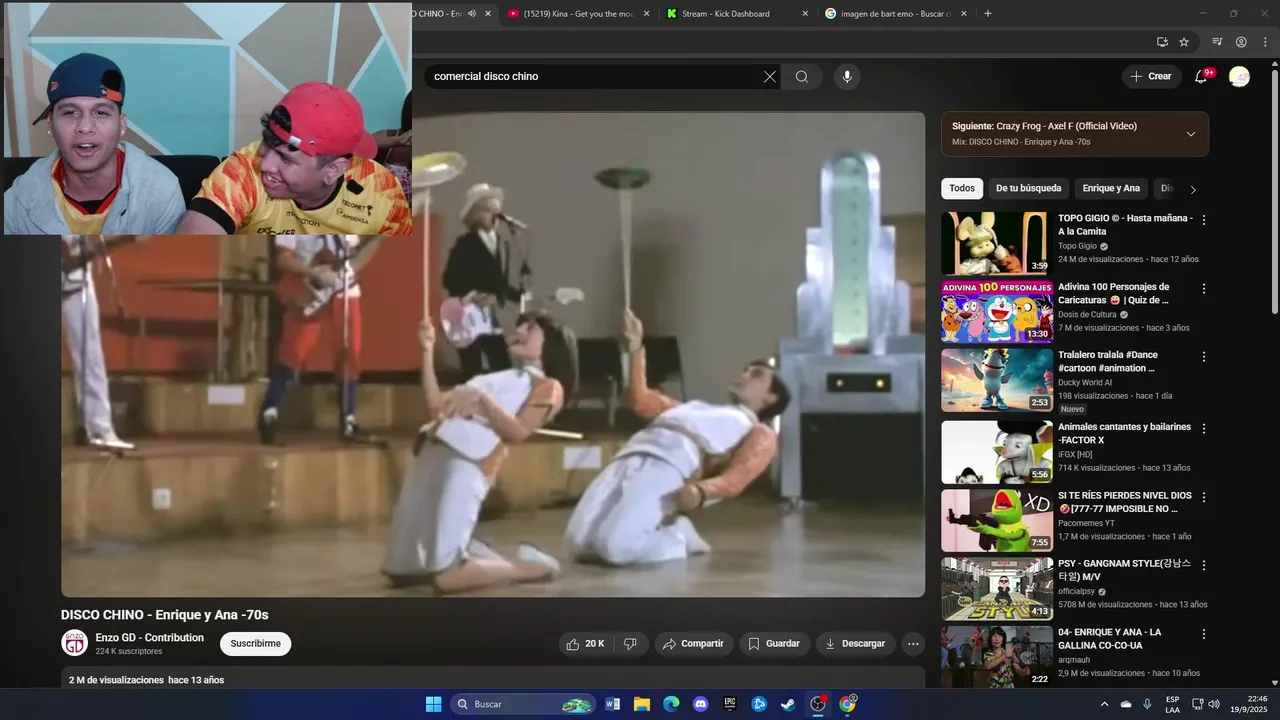Image resolution: width=1280 pixels, height=720 pixels.
Task: Open options menu for Adivina 100 Personajes video
Action: click(1204, 289)
